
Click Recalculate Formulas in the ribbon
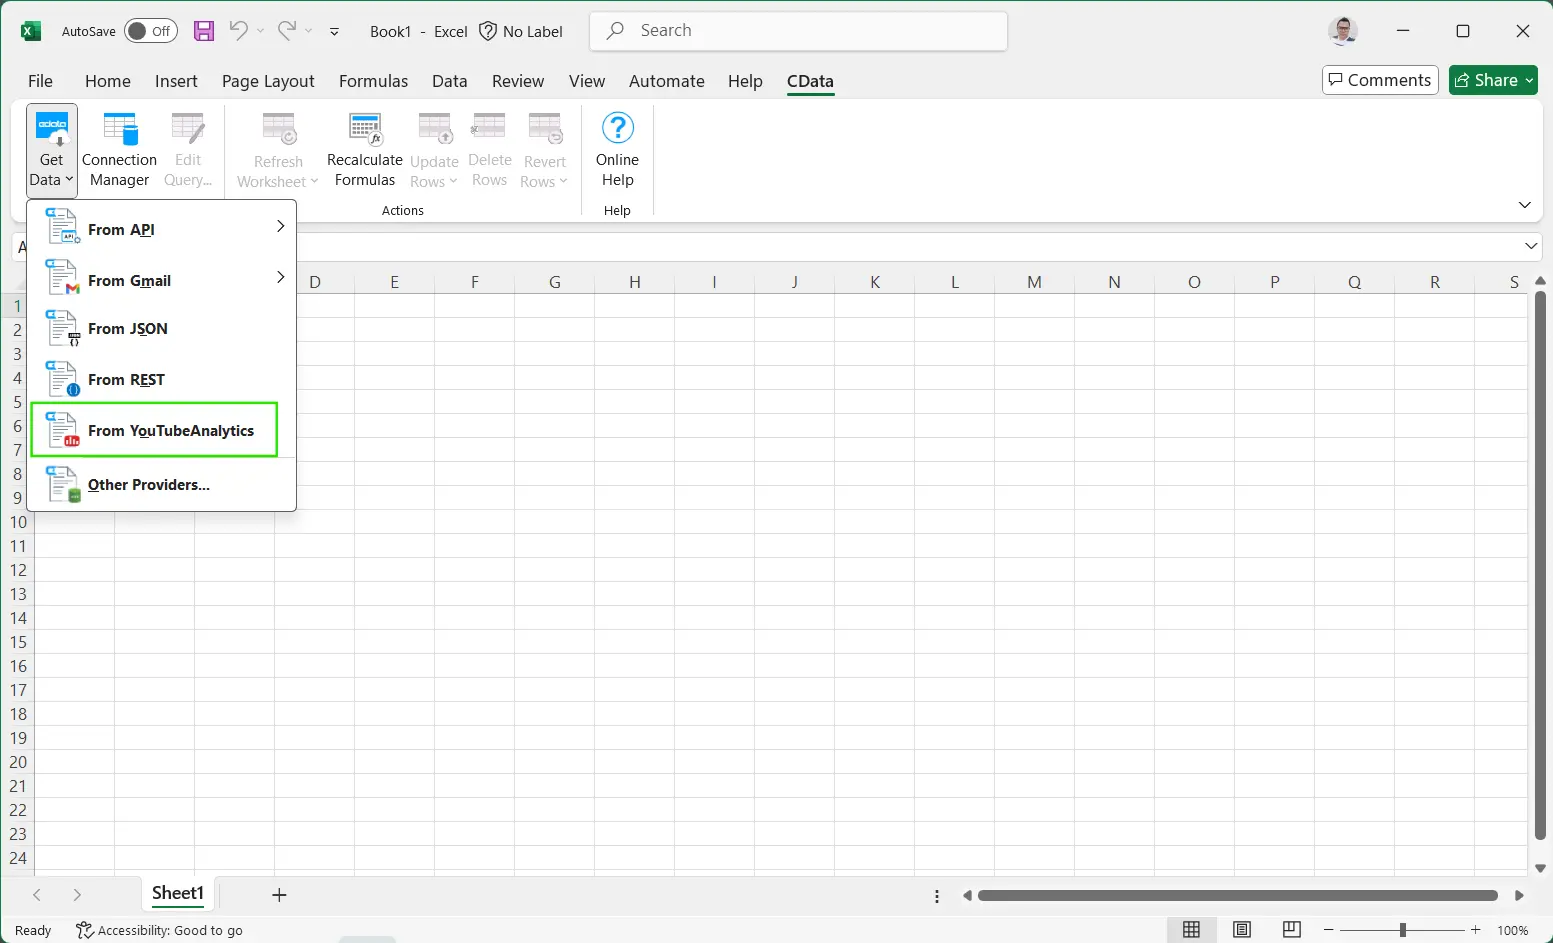coord(364,150)
